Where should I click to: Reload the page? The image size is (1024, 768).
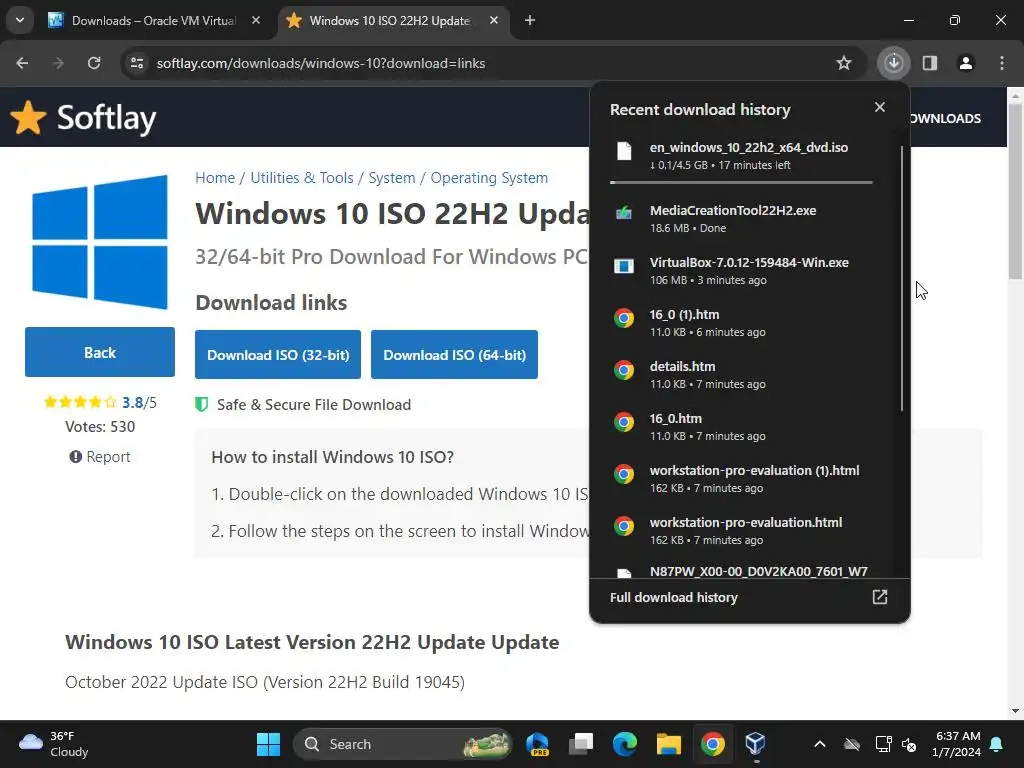[94, 63]
